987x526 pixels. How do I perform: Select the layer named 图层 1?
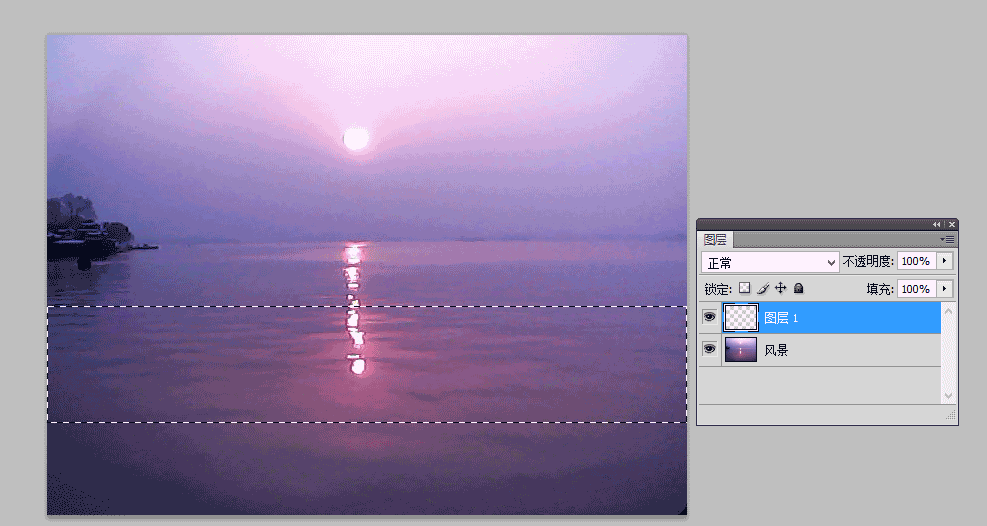pos(781,318)
